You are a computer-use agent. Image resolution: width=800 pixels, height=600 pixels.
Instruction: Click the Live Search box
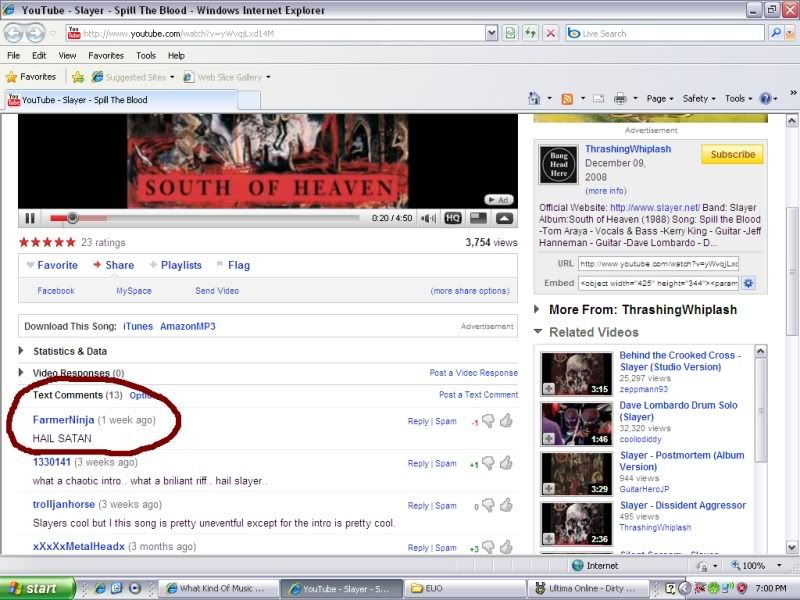point(665,34)
